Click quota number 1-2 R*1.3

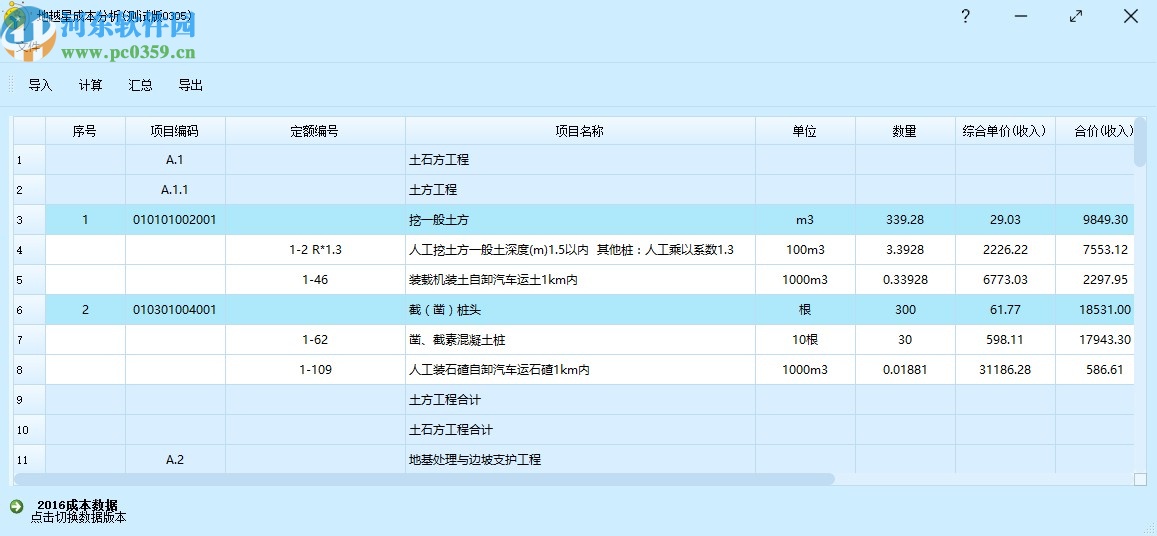coord(315,250)
